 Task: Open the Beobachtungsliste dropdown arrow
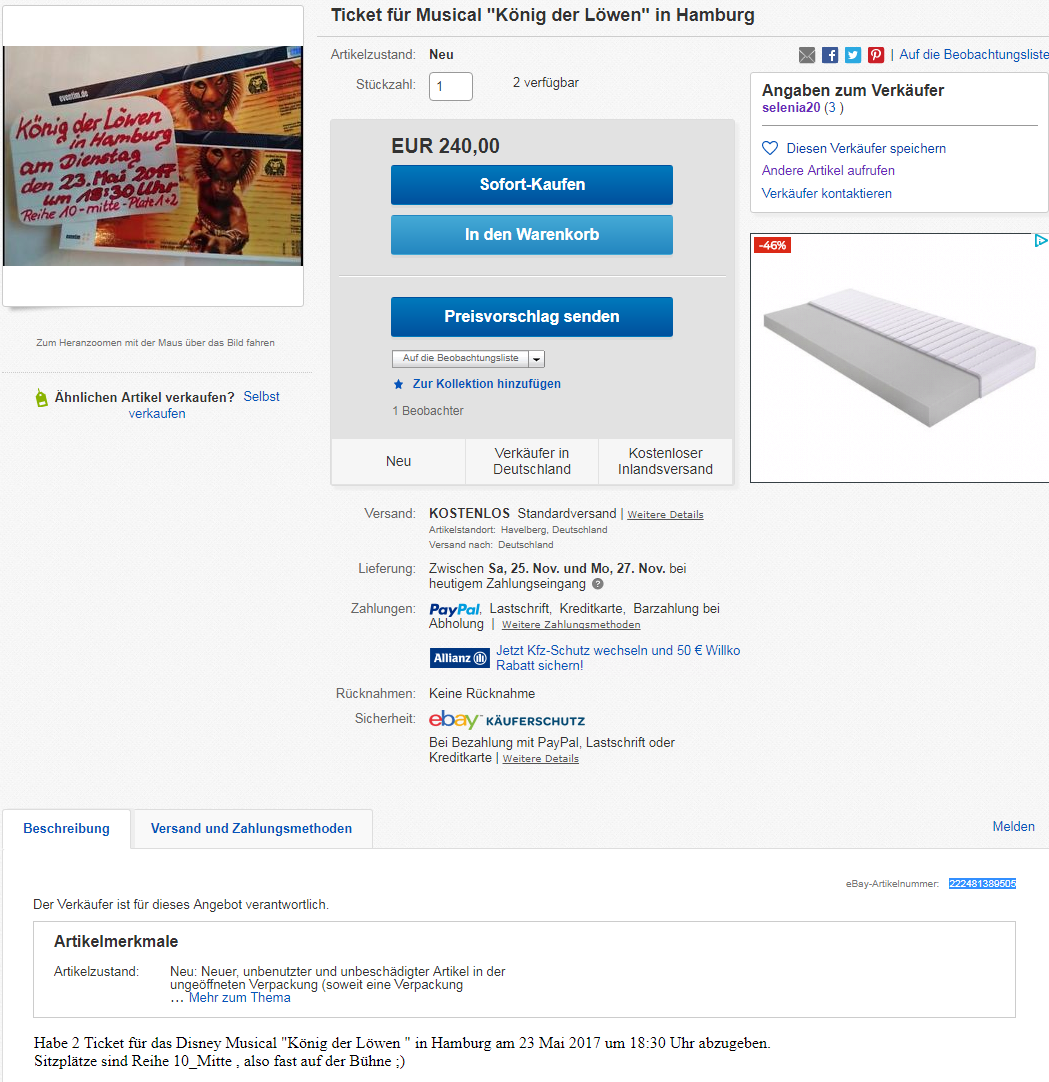(537, 359)
